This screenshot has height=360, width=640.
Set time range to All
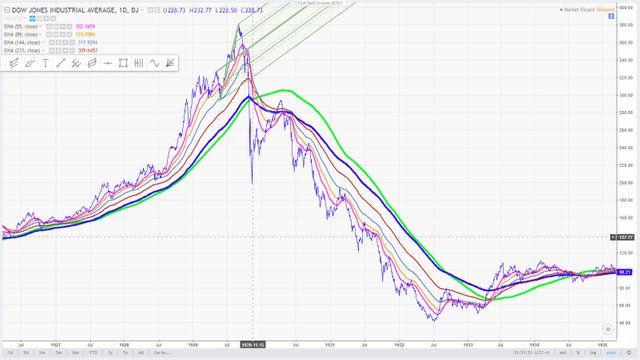[x=141, y=353]
